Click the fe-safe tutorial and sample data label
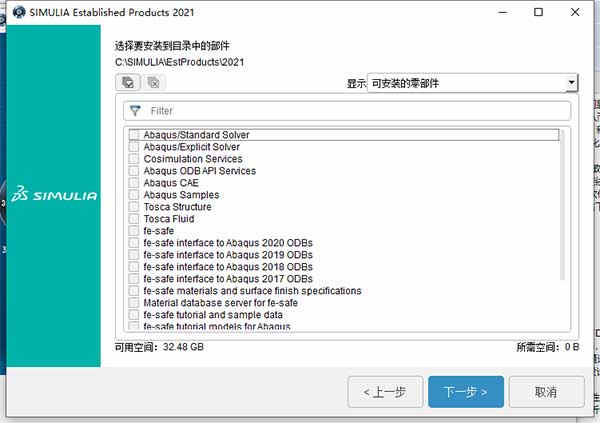The image size is (600, 423). click(x=213, y=315)
